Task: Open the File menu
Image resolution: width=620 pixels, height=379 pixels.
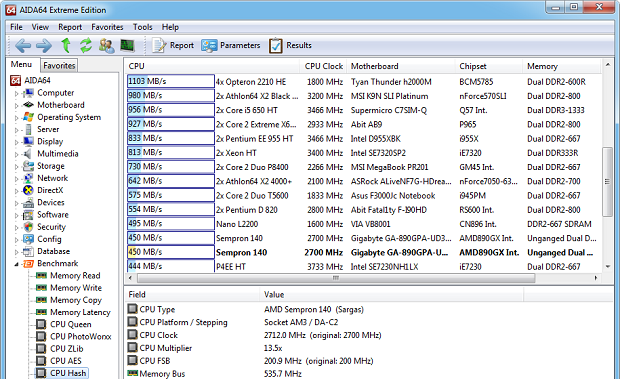Action: (x=16, y=27)
